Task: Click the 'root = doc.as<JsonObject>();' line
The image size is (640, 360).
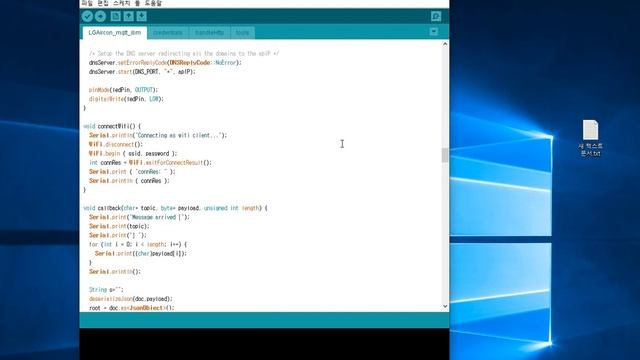Action: [x=131, y=308]
